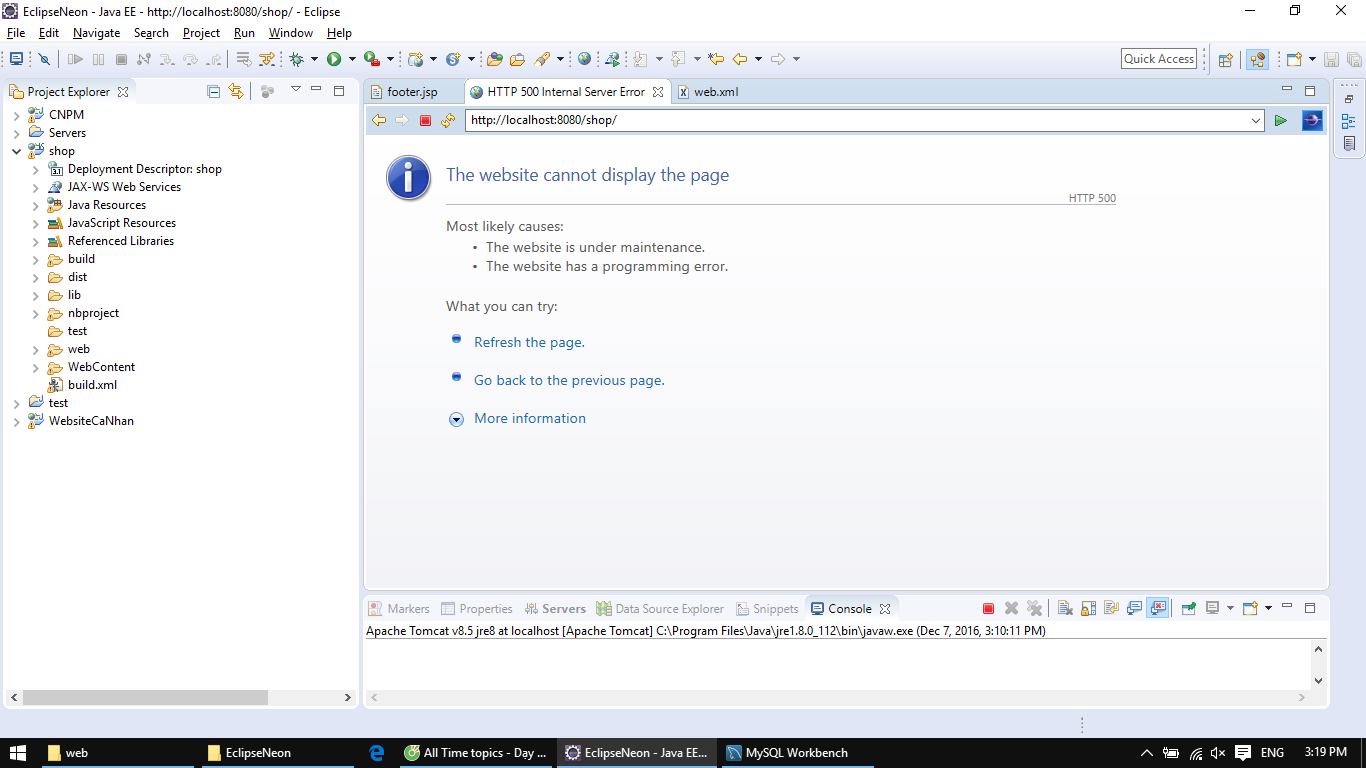Click the Project Explorer horizontal scrollbar
The height and width of the screenshot is (768, 1366).
[x=145, y=697]
